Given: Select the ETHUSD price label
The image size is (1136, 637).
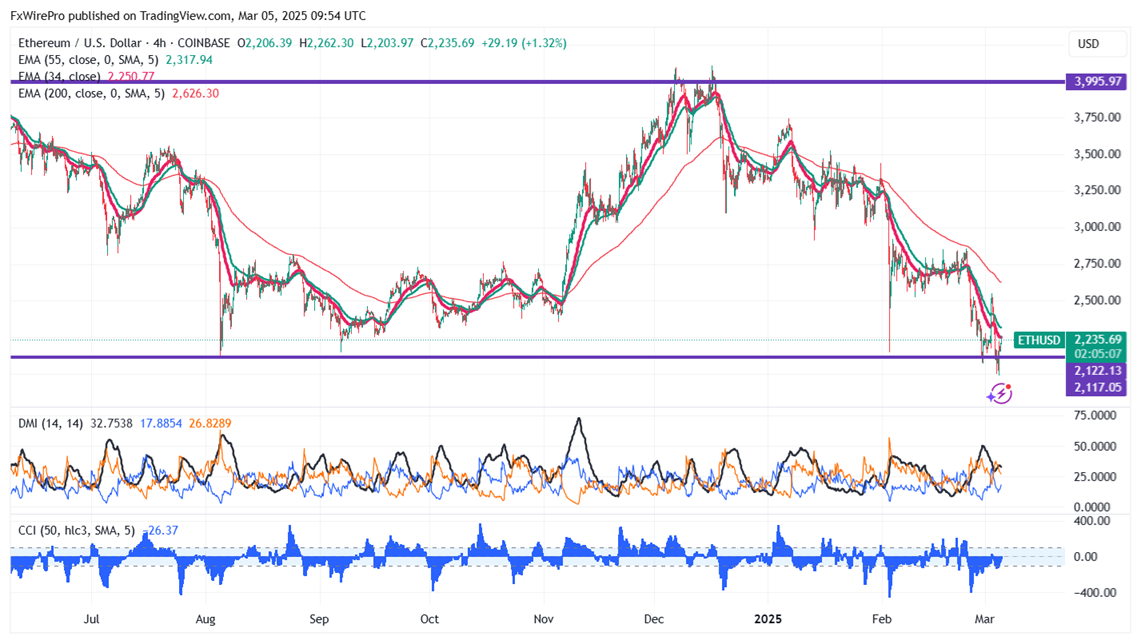Looking at the screenshot, I should coord(1039,340).
